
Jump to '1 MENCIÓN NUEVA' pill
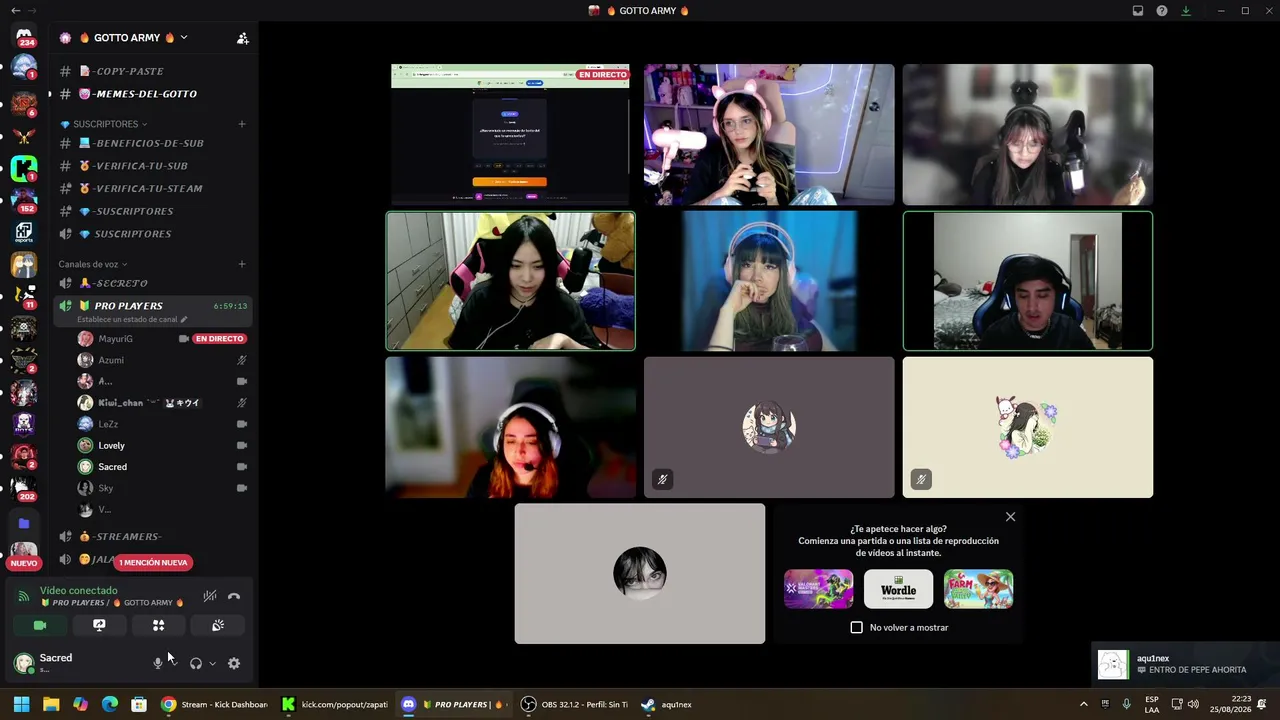tap(153, 562)
